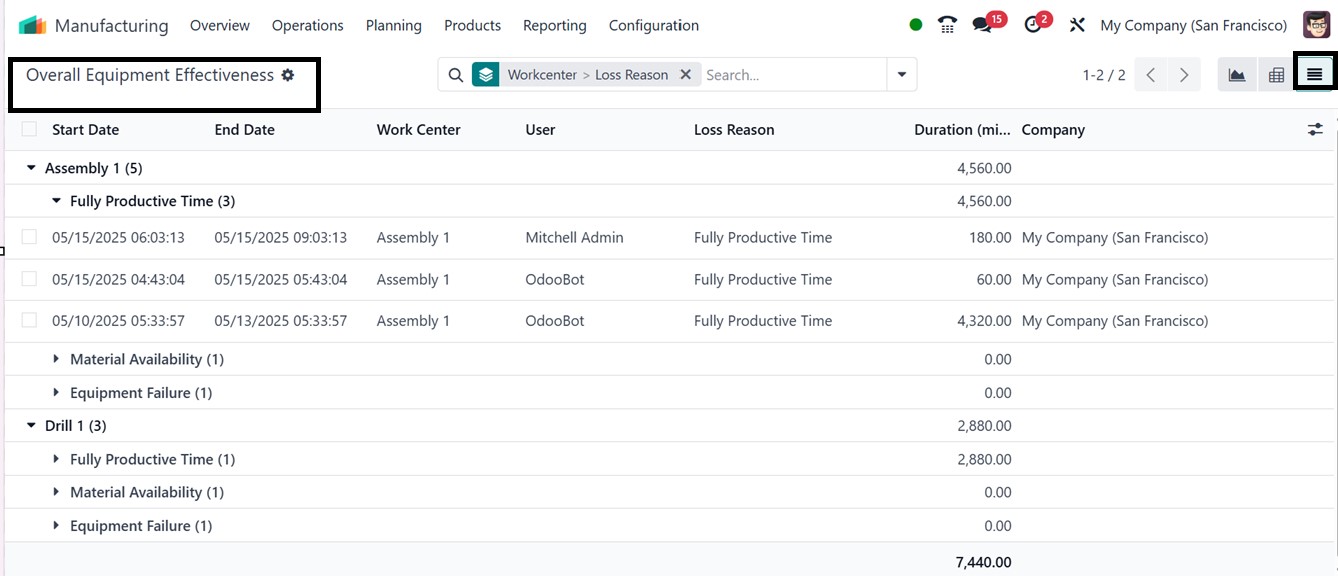Open the activities clock icon
Image resolution: width=1338 pixels, height=576 pixels.
click(1034, 25)
